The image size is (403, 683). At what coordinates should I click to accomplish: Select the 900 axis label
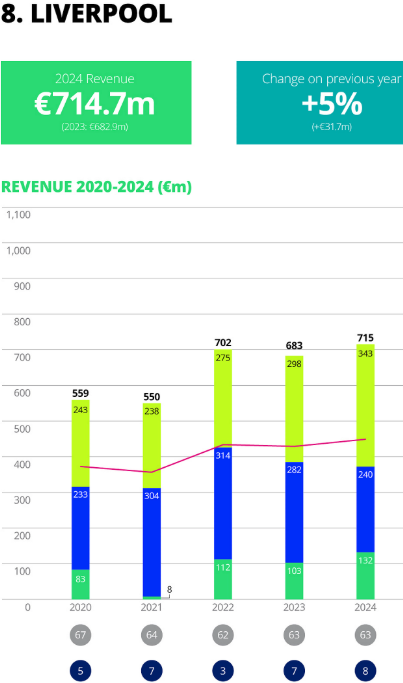[22, 286]
